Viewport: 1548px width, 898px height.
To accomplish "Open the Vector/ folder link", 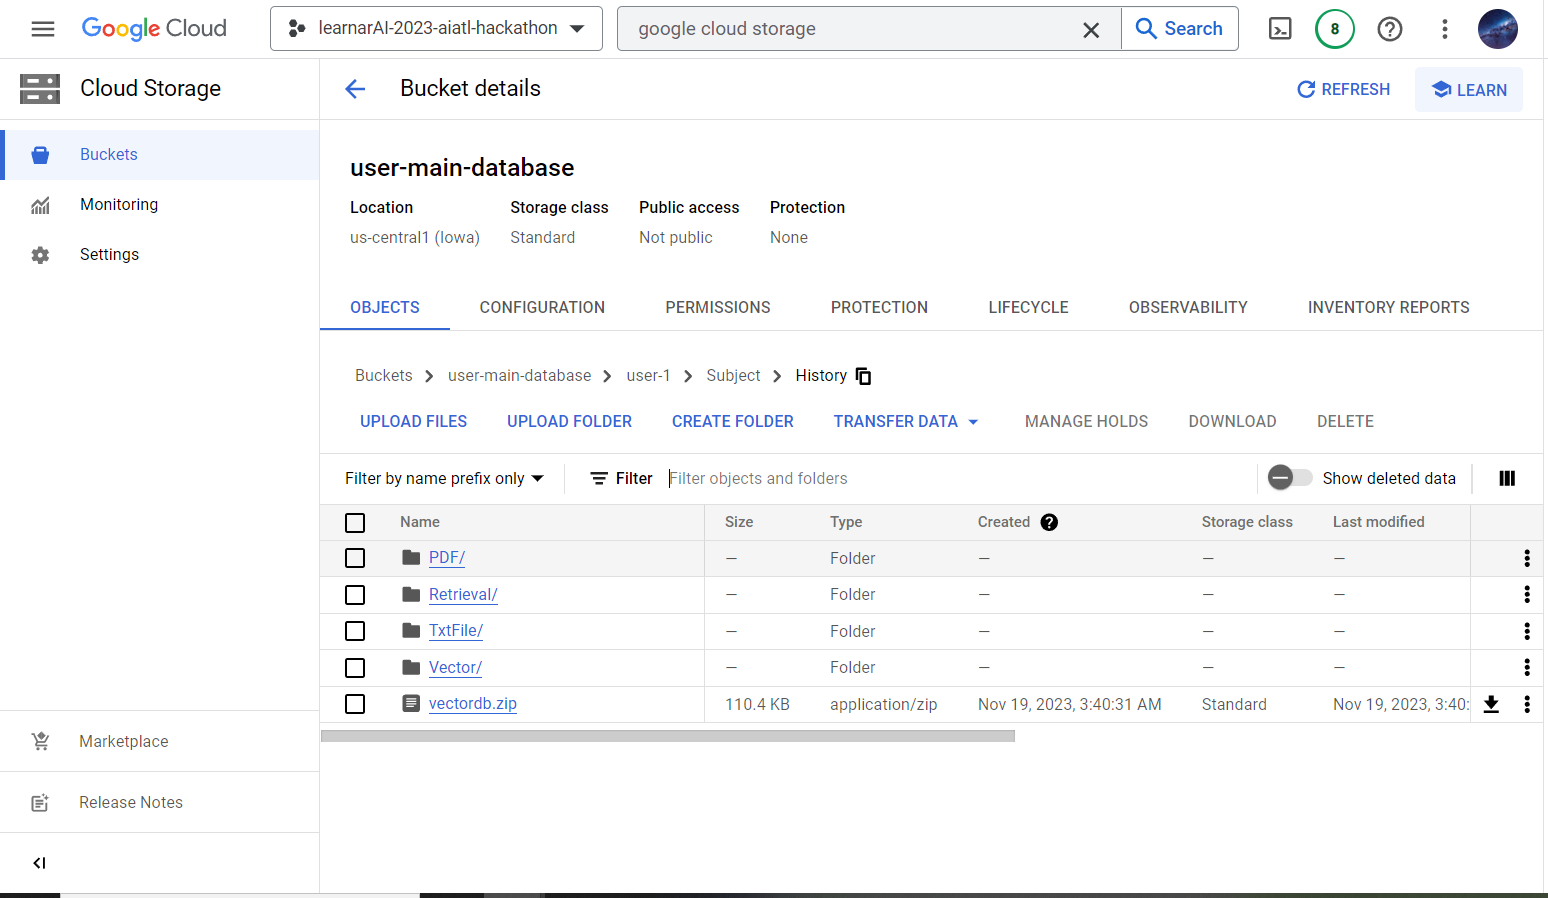I will tap(455, 668).
